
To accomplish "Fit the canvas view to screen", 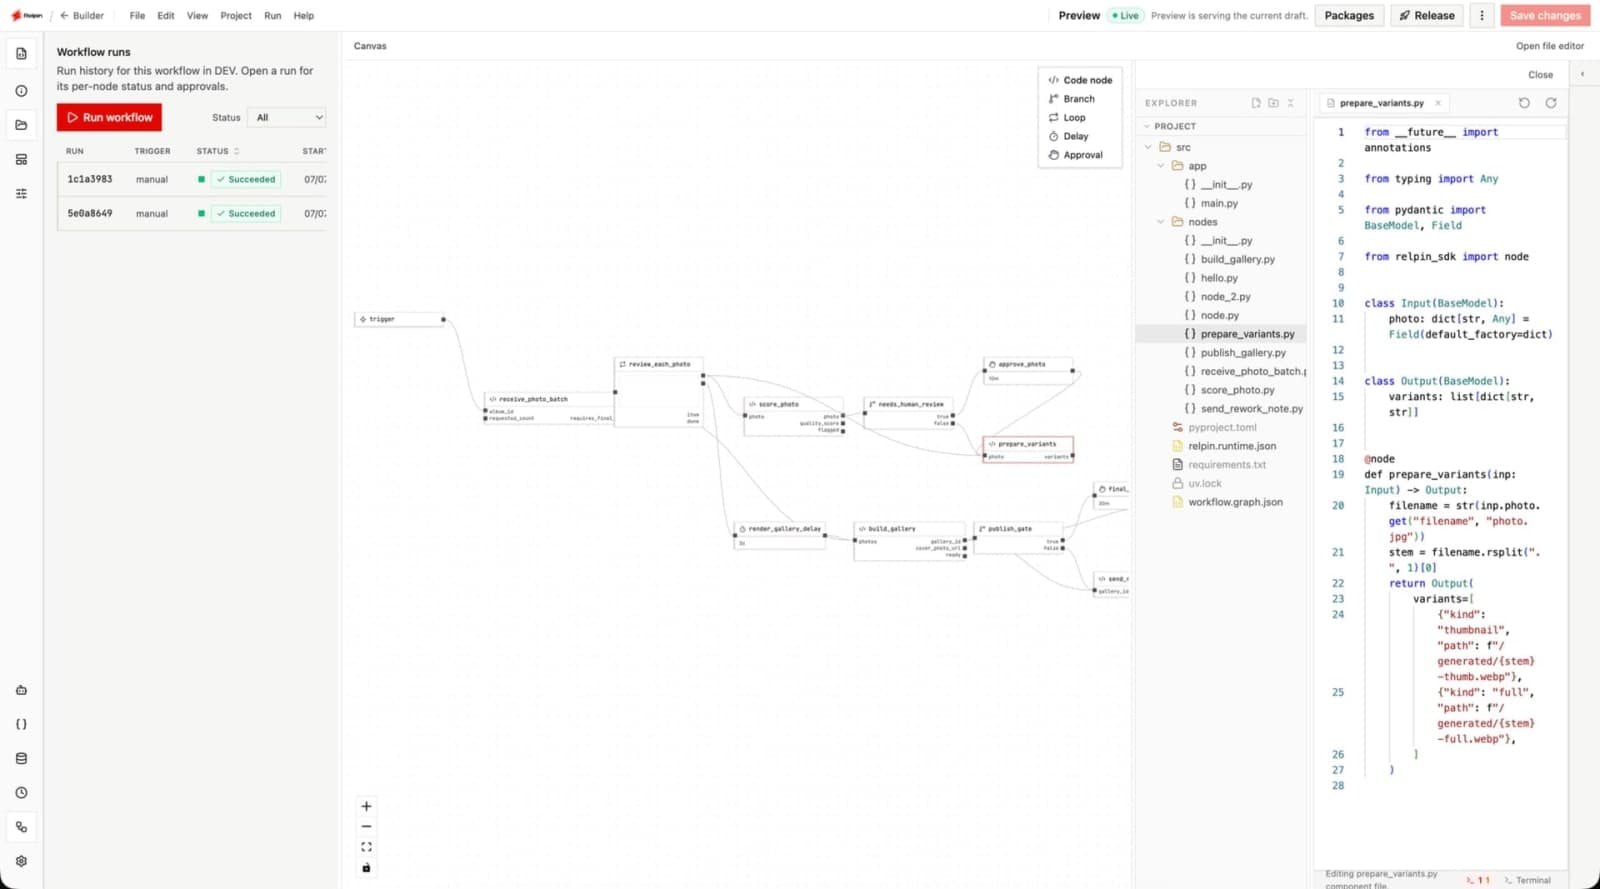I will [366, 847].
